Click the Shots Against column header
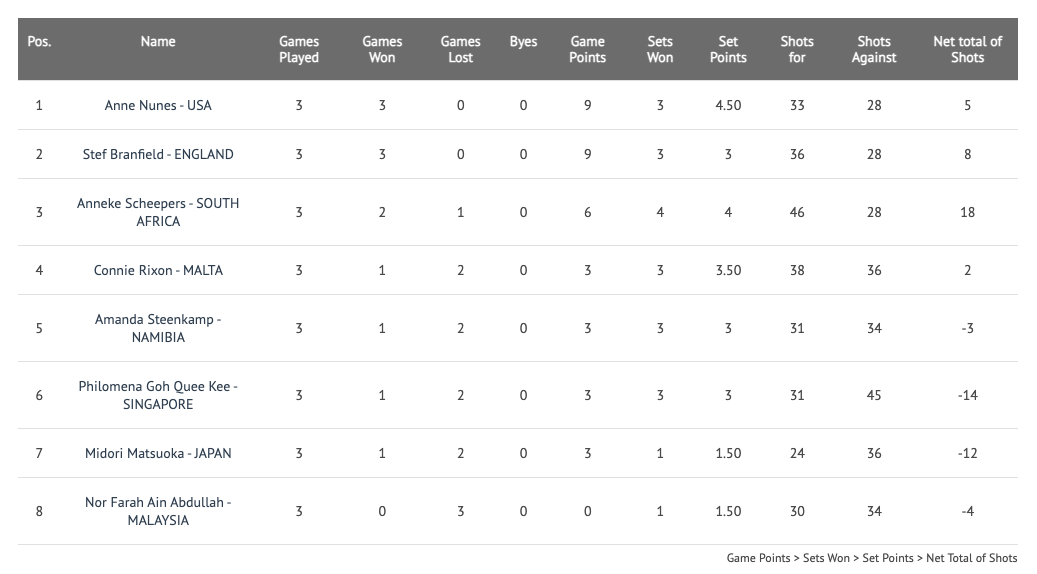 (x=874, y=50)
